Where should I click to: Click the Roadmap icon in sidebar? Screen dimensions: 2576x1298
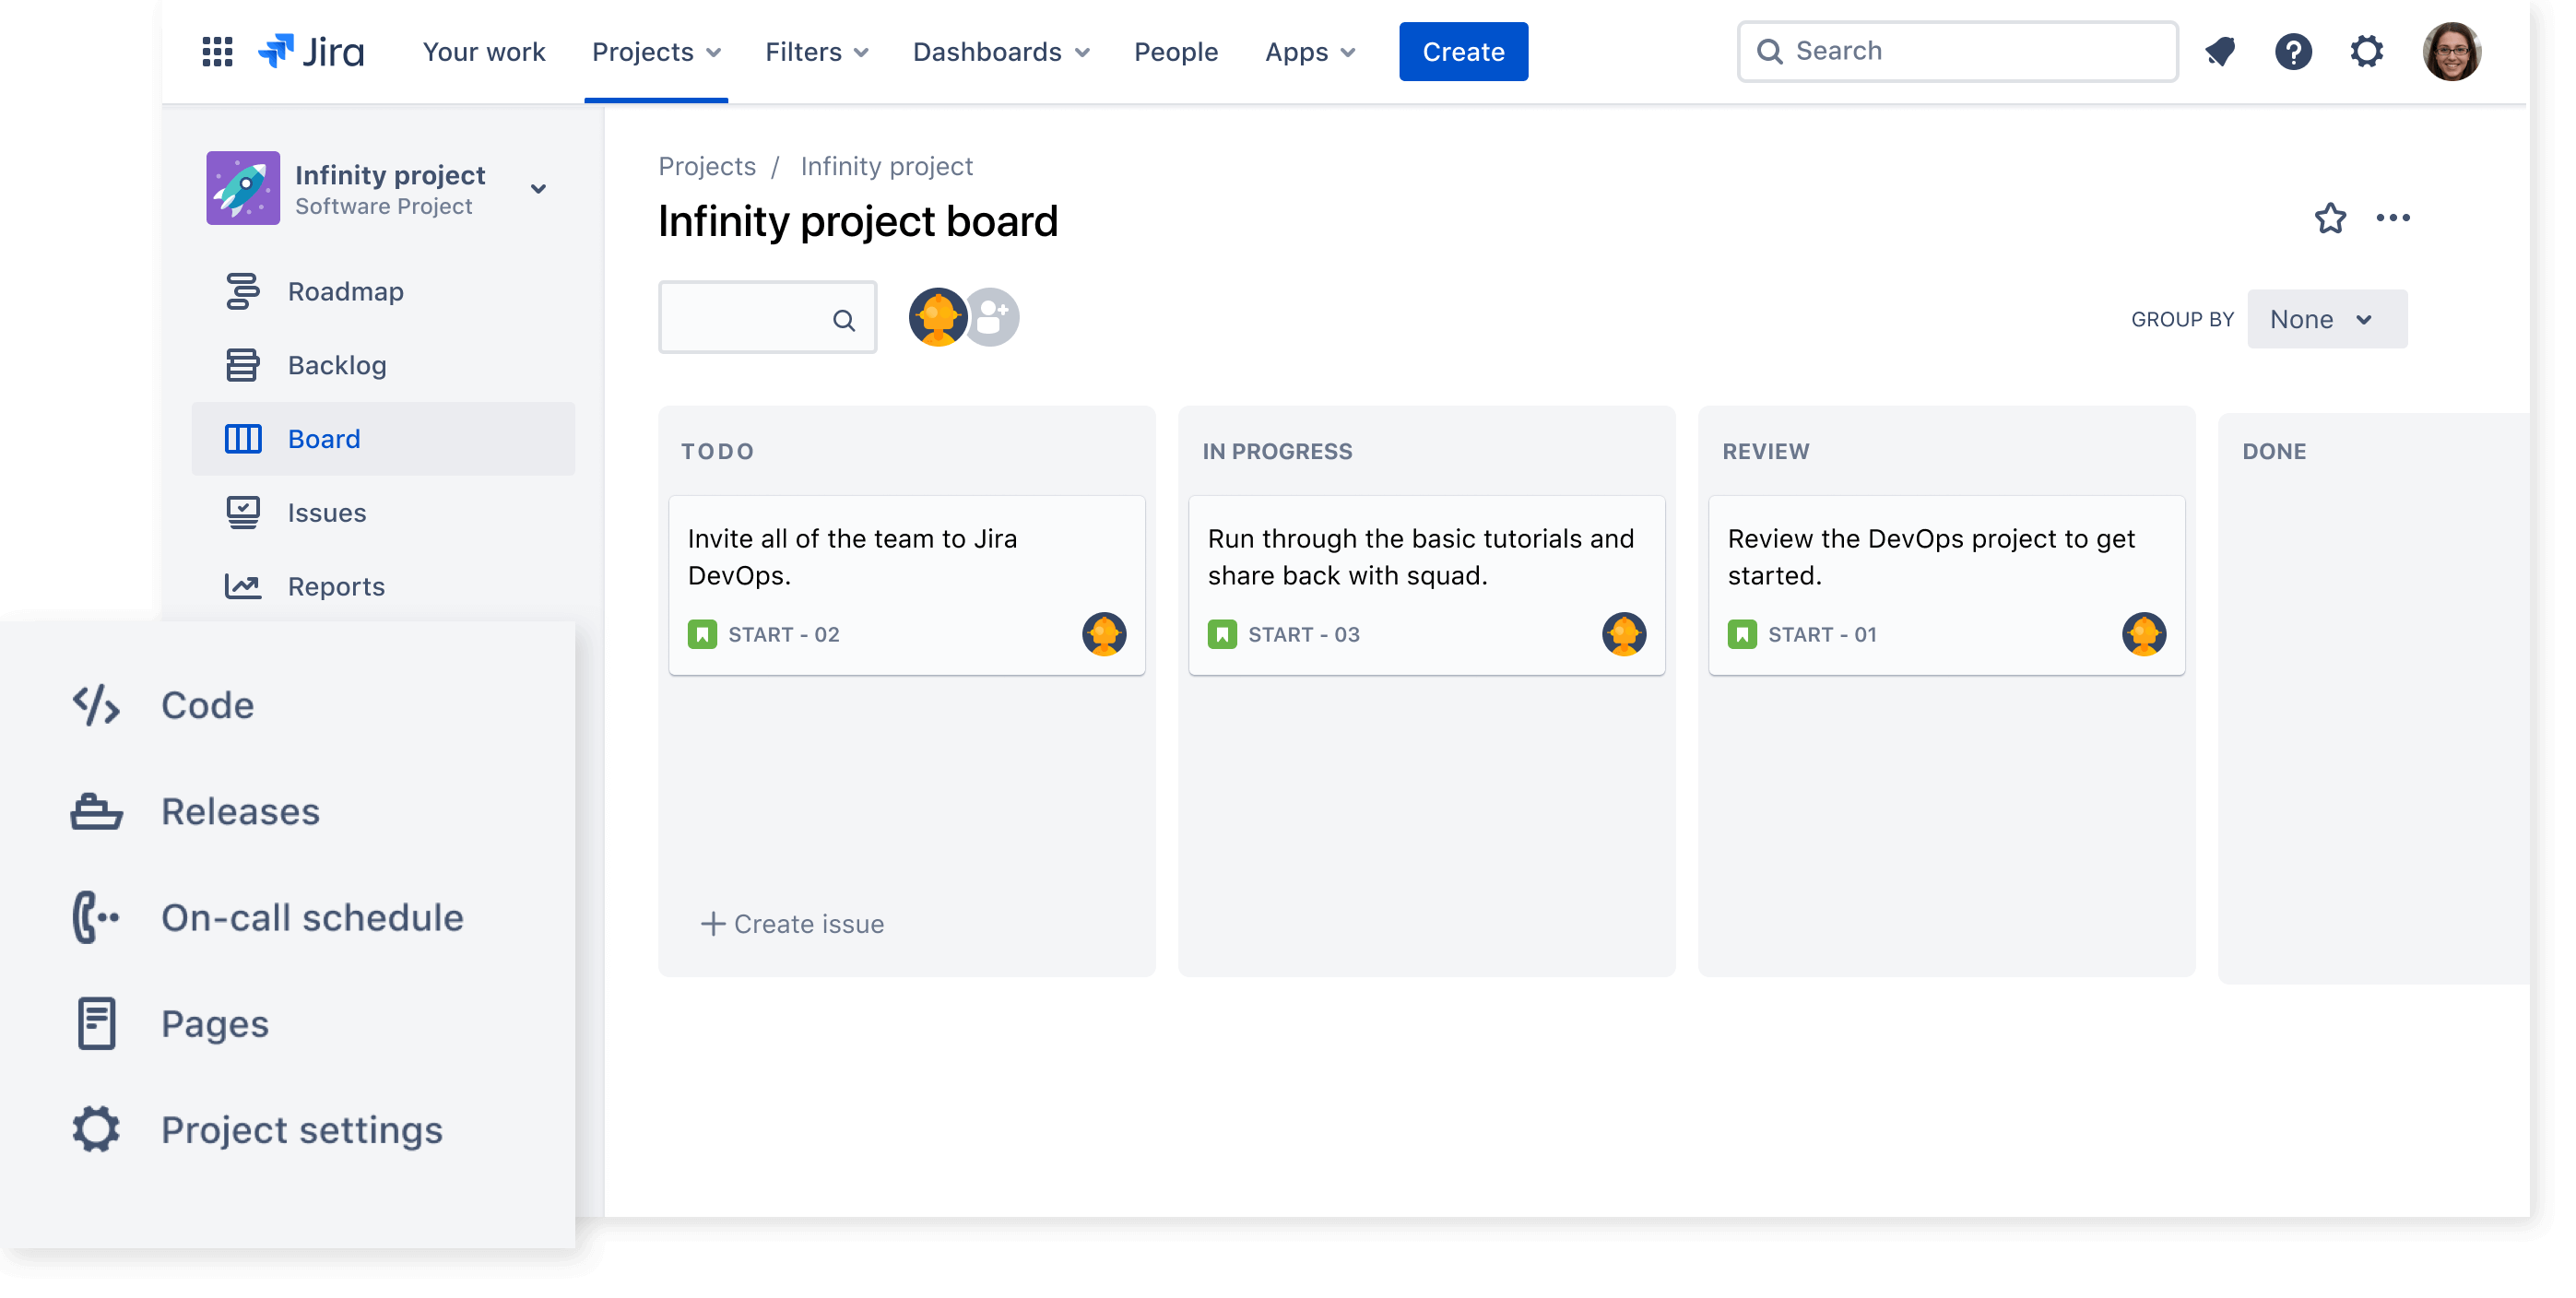coord(243,289)
